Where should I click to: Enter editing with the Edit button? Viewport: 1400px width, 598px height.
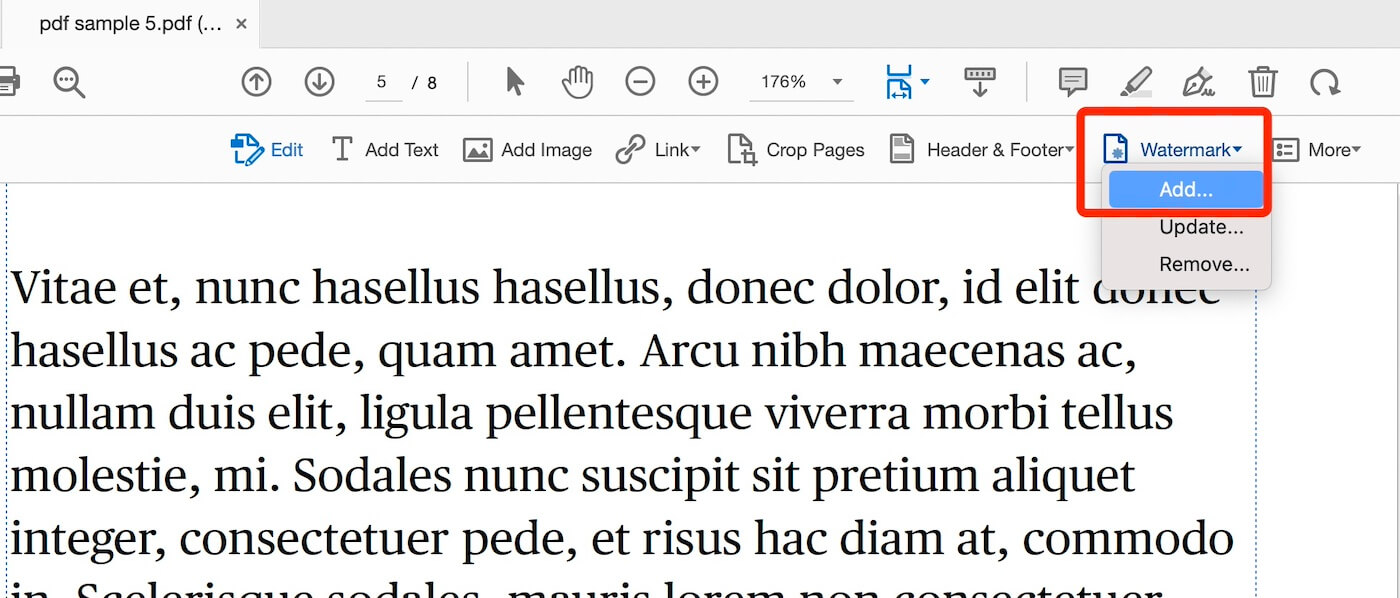pos(267,149)
